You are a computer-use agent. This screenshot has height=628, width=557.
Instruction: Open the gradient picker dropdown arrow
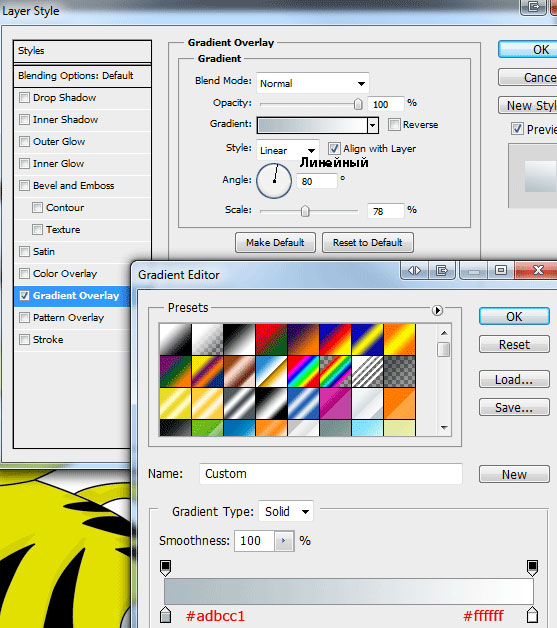(x=373, y=125)
